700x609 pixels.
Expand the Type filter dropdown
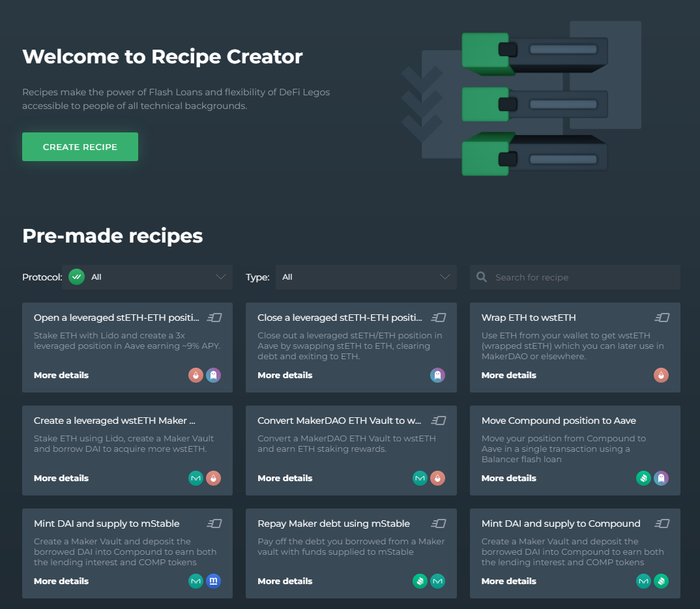tap(366, 277)
